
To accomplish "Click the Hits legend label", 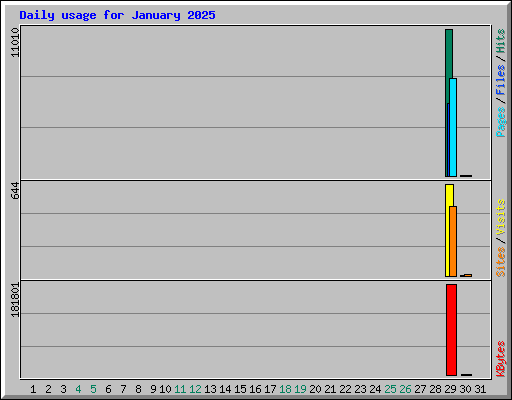I will tap(500, 41).
